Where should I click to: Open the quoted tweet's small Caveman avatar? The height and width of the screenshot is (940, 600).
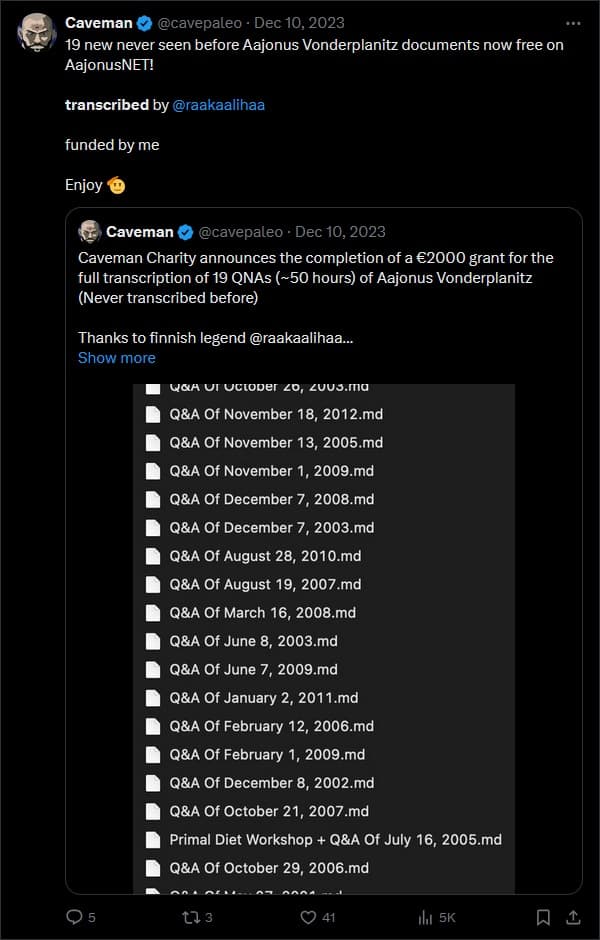89,232
